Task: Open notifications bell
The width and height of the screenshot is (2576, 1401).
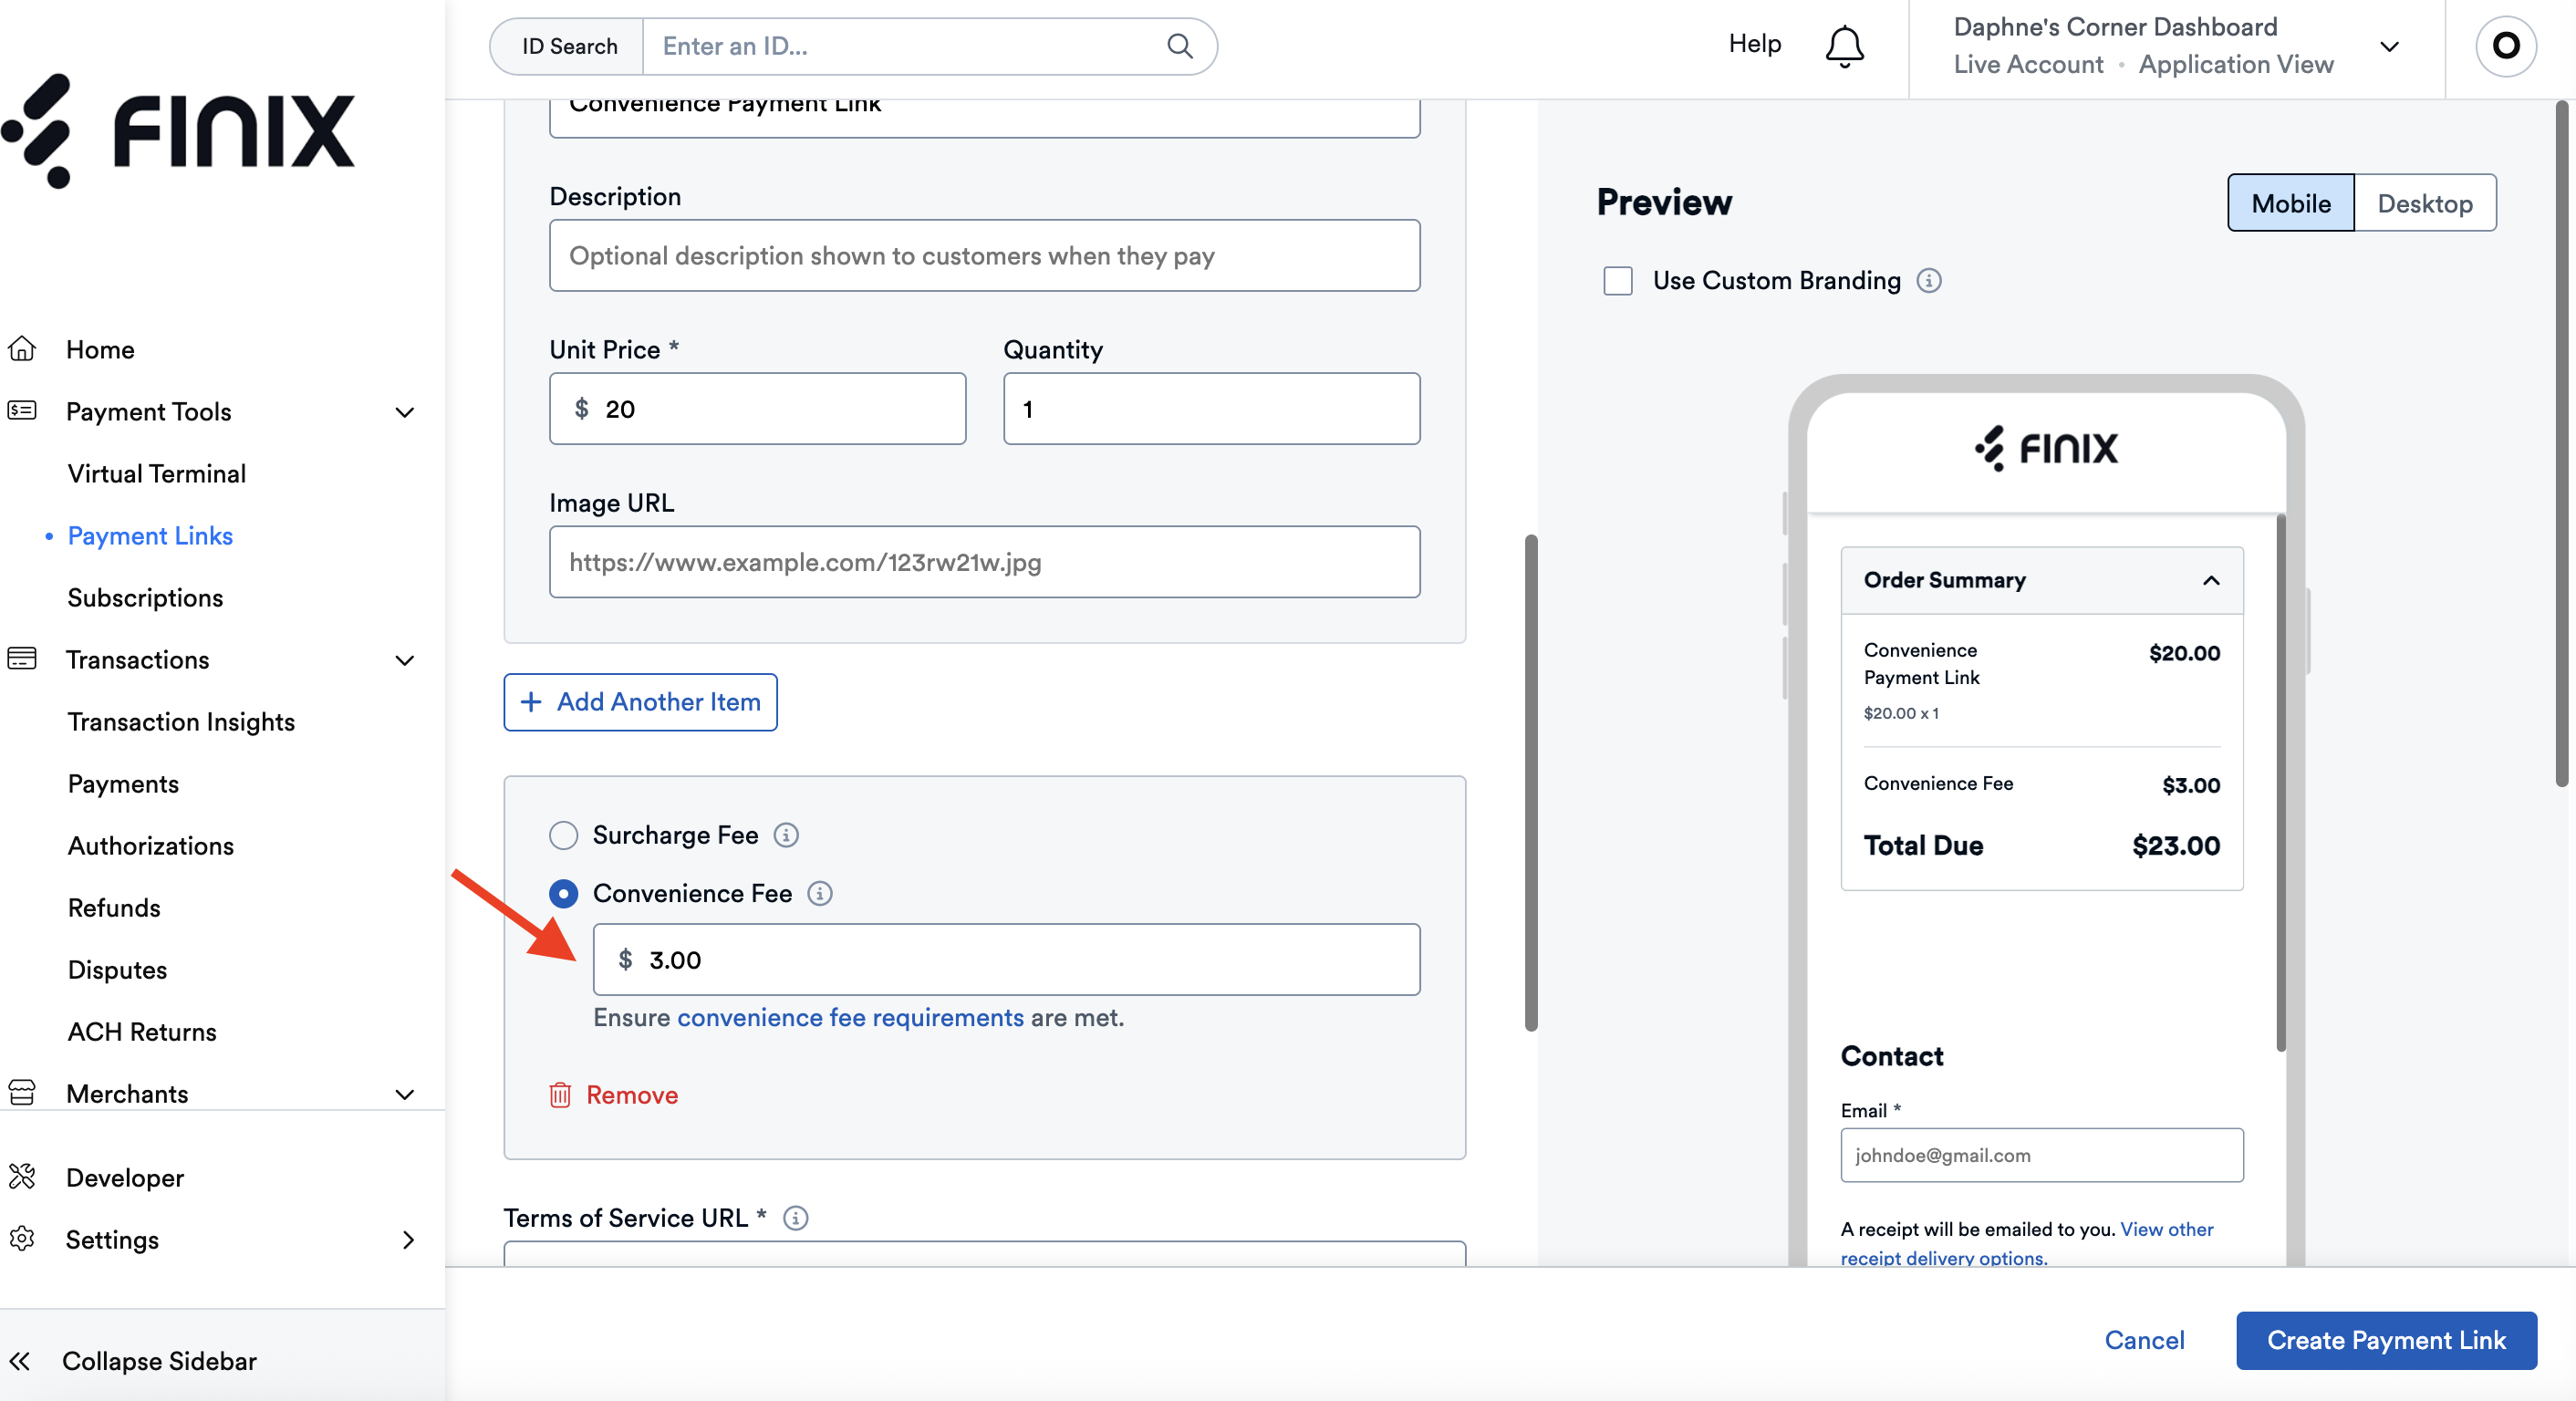Action: (1844, 46)
